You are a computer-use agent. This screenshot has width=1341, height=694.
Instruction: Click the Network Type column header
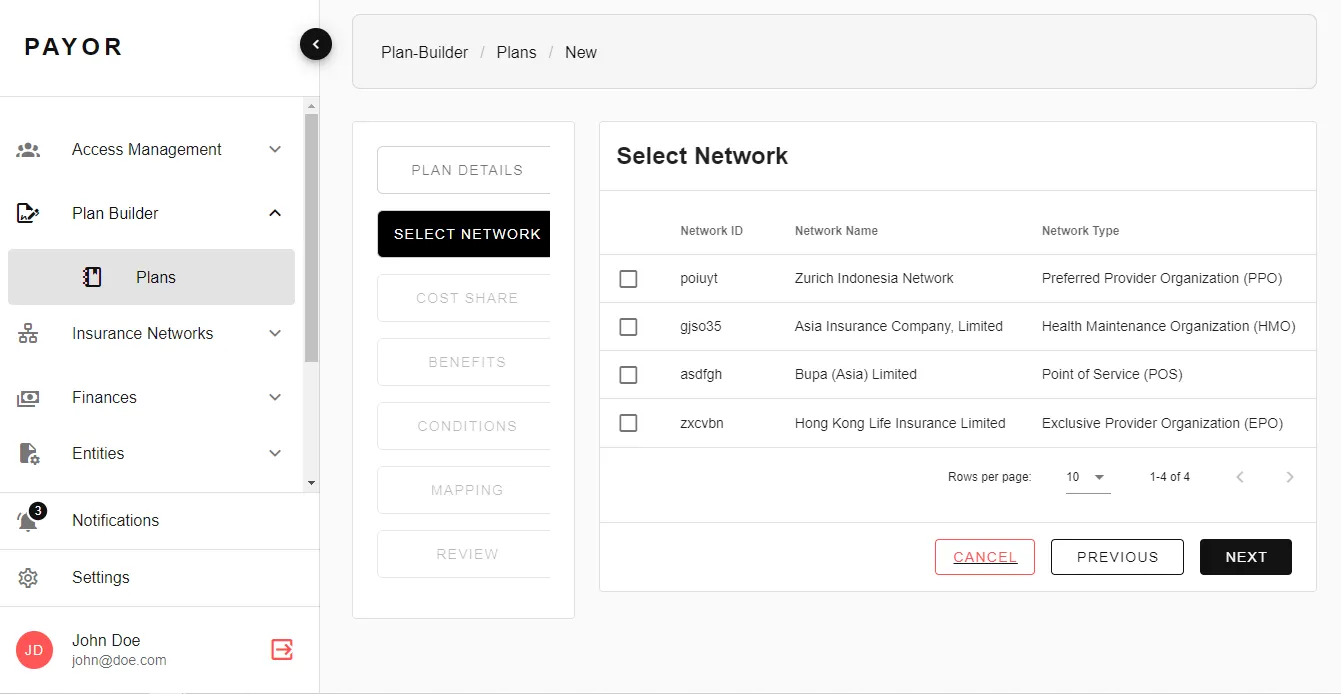click(1080, 231)
